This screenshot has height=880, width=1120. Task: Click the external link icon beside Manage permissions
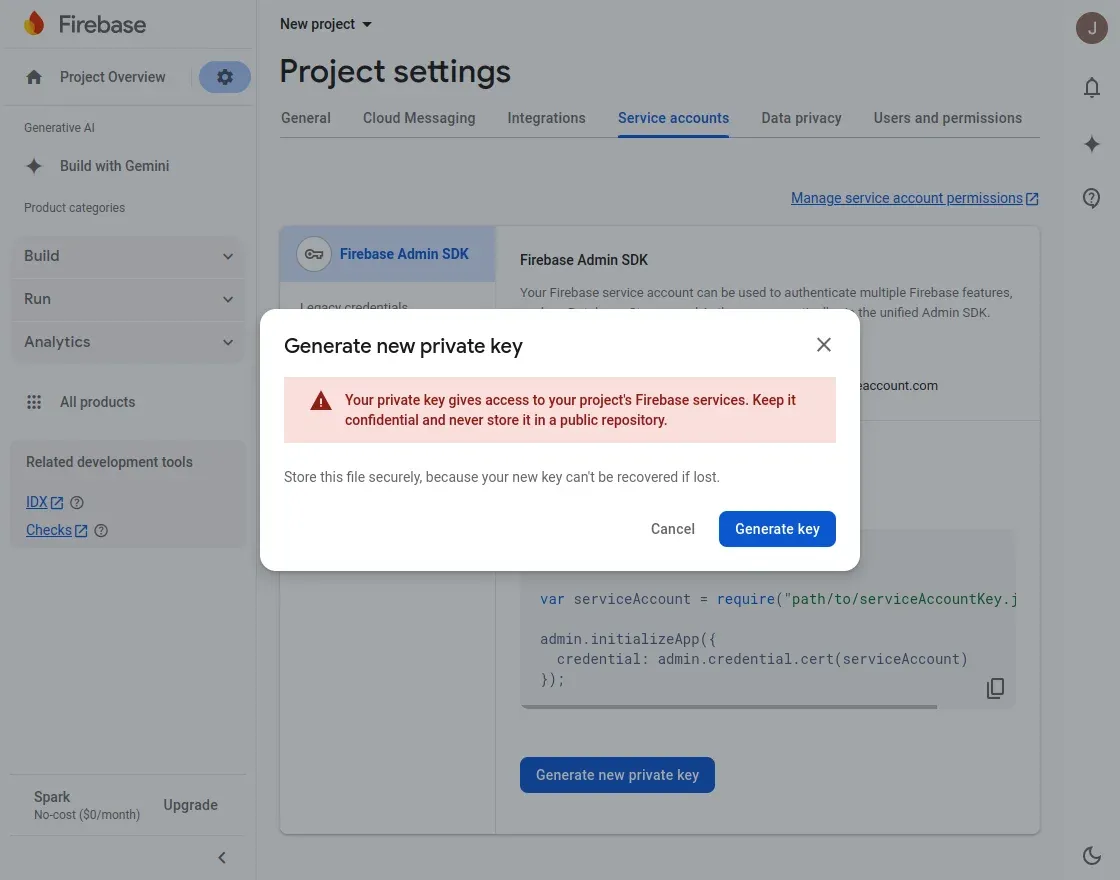pyautogui.click(x=1032, y=199)
